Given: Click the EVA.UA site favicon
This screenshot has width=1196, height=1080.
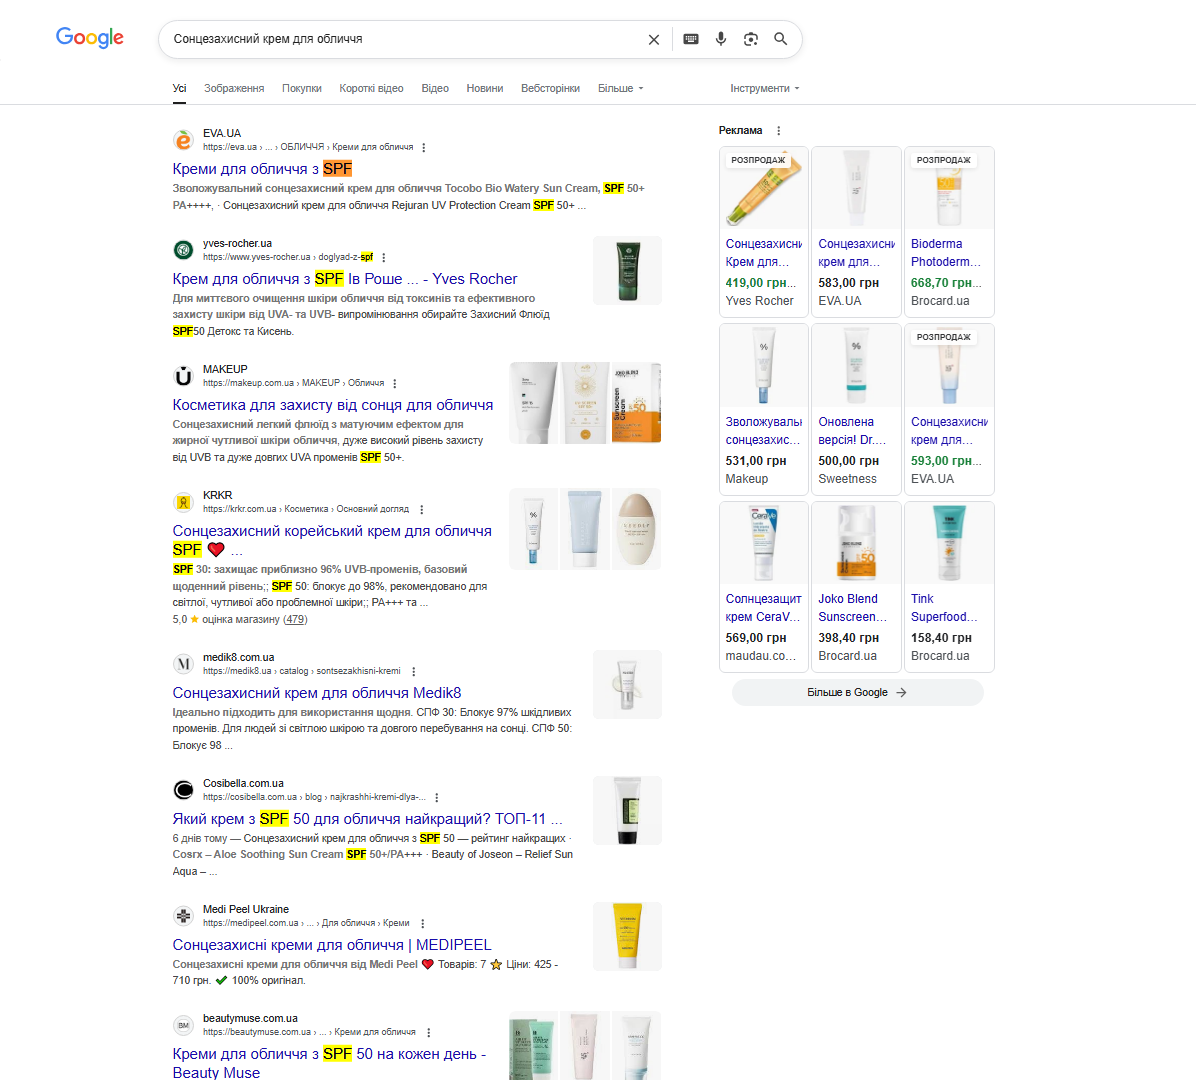Looking at the screenshot, I should point(183,140).
